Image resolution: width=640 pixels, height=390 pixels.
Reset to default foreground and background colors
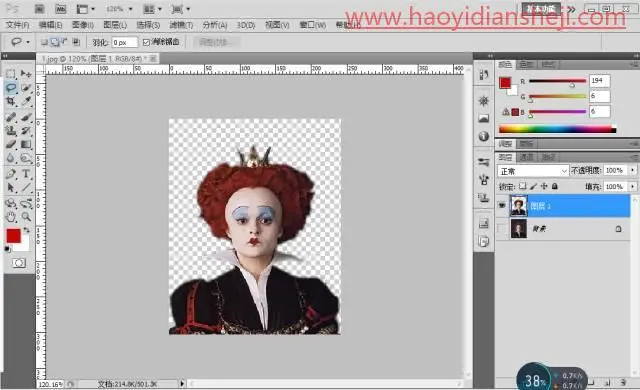[8, 249]
